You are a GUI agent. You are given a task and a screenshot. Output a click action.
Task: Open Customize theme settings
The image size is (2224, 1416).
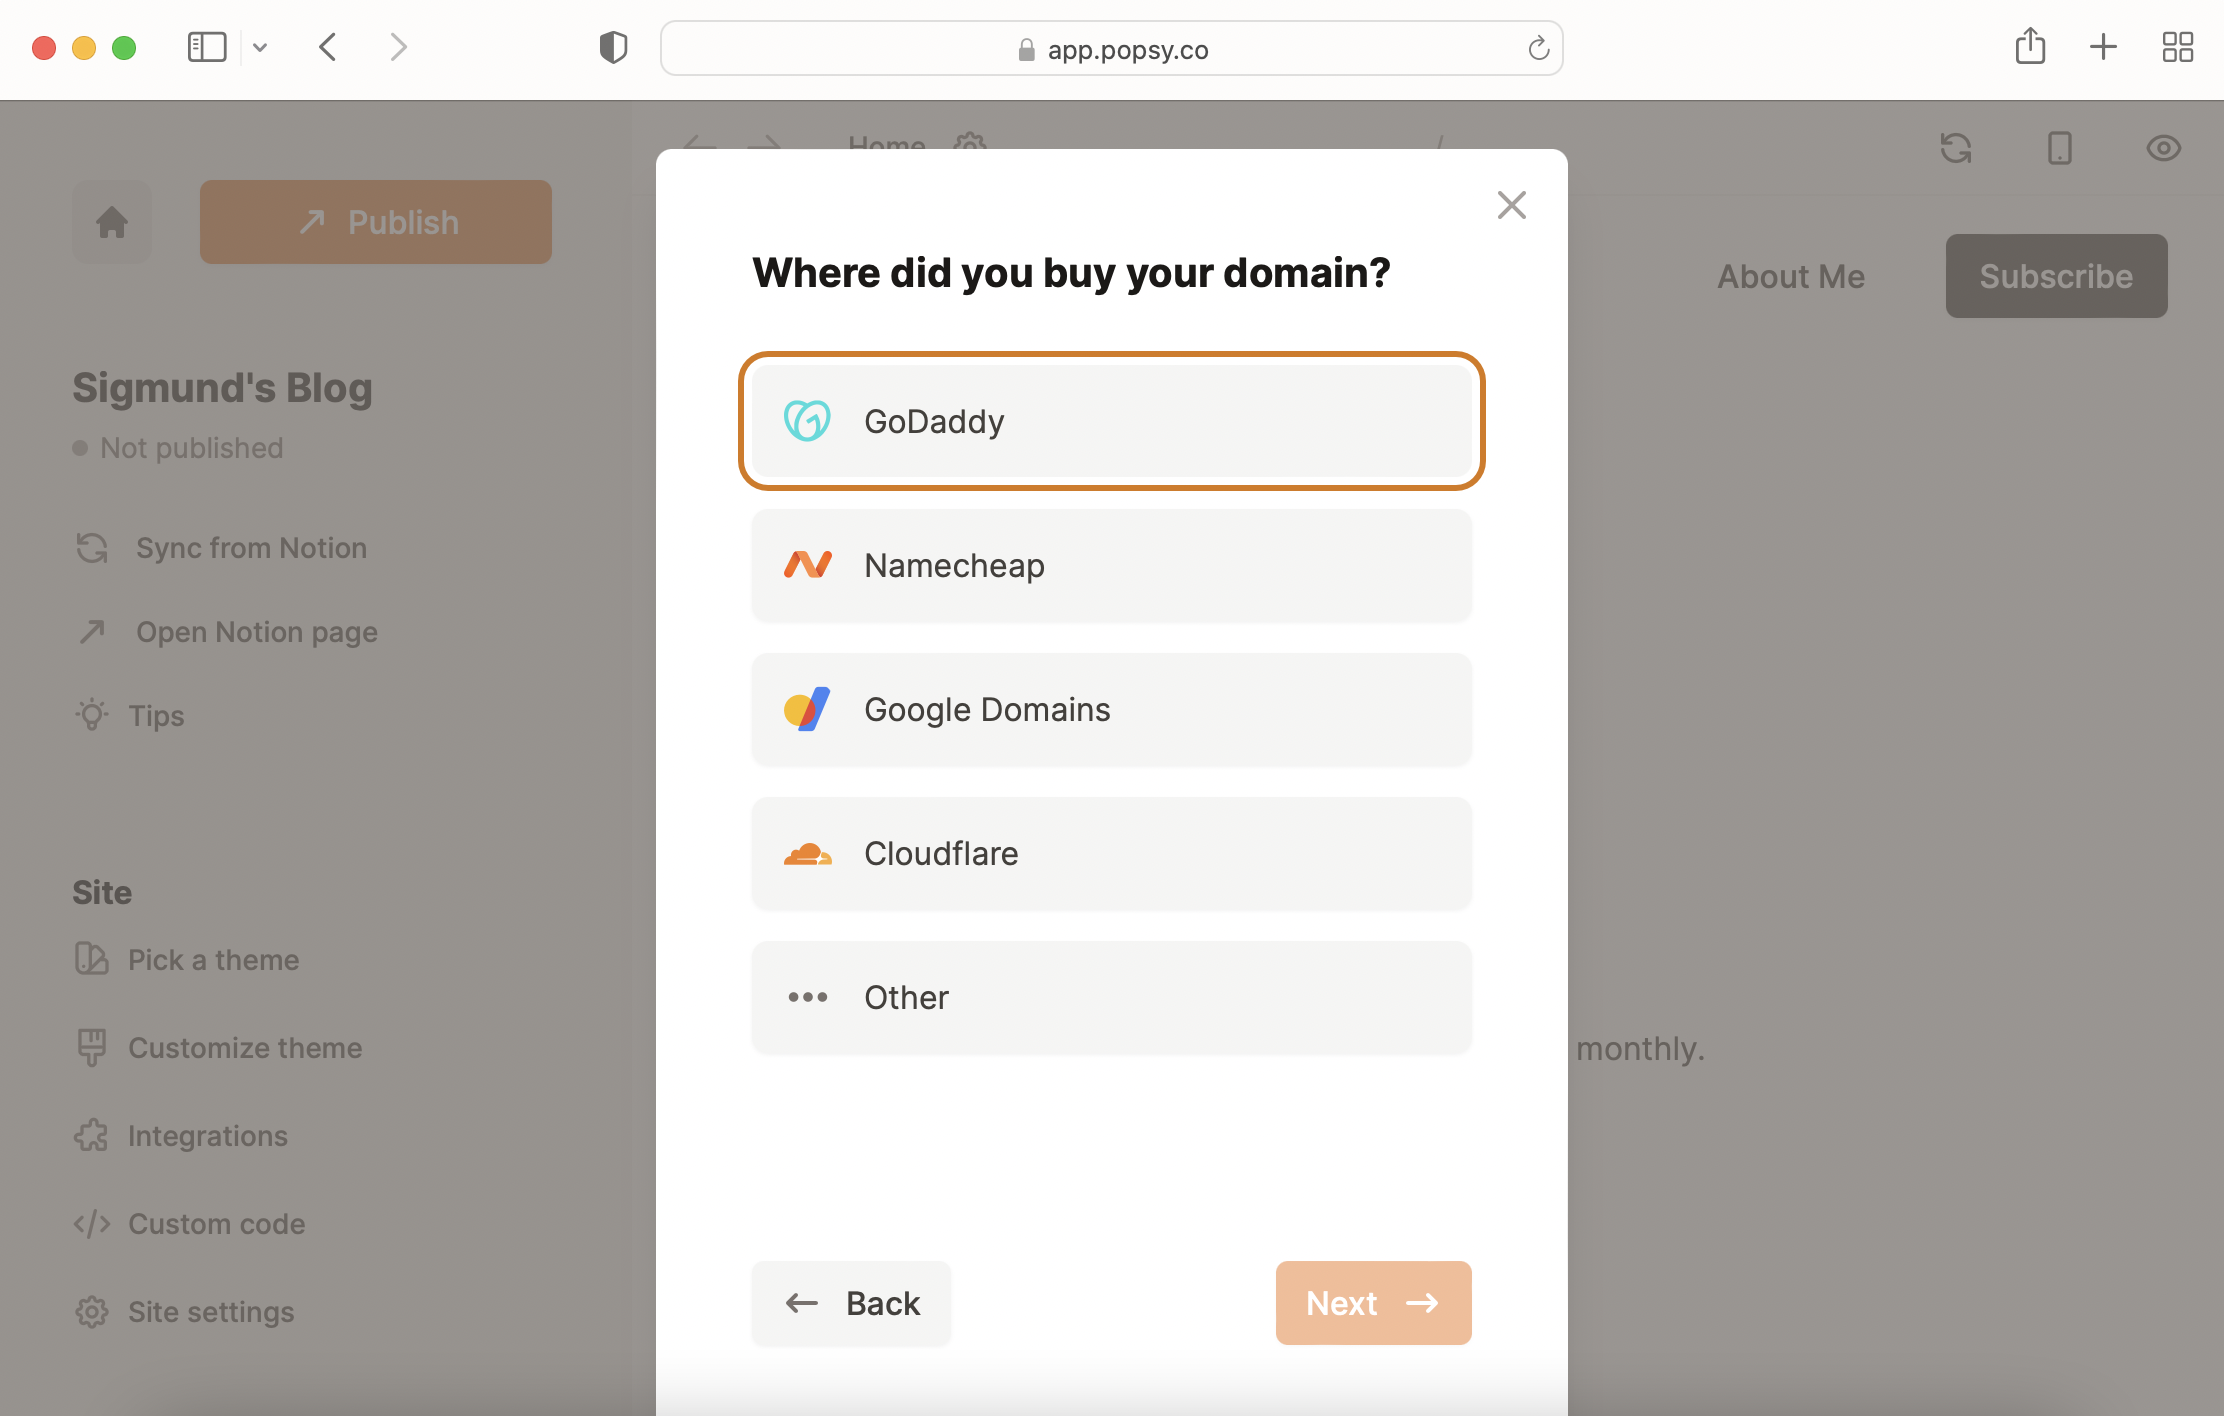click(244, 1048)
